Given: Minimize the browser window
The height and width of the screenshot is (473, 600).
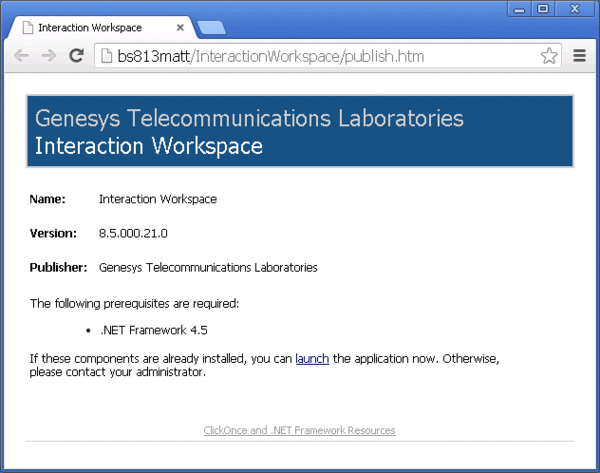Looking at the screenshot, I should [520, 9].
